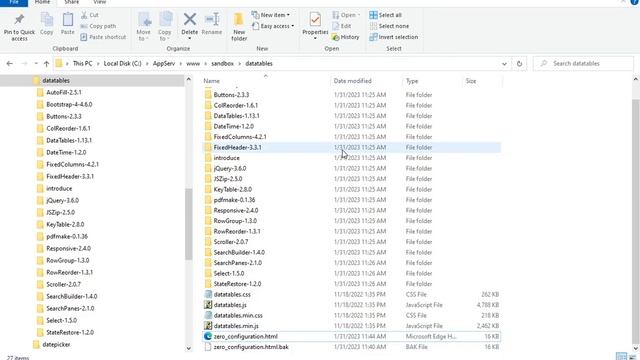Click the Copy to icon
The height and width of the screenshot is (360, 640).
pos(165,20)
